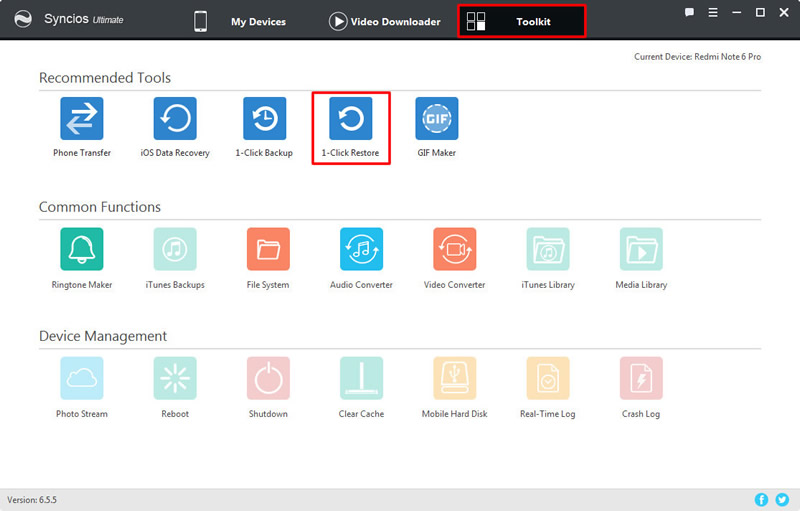Open the Audio Converter
Image resolution: width=800 pixels, height=511 pixels.
(x=361, y=249)
